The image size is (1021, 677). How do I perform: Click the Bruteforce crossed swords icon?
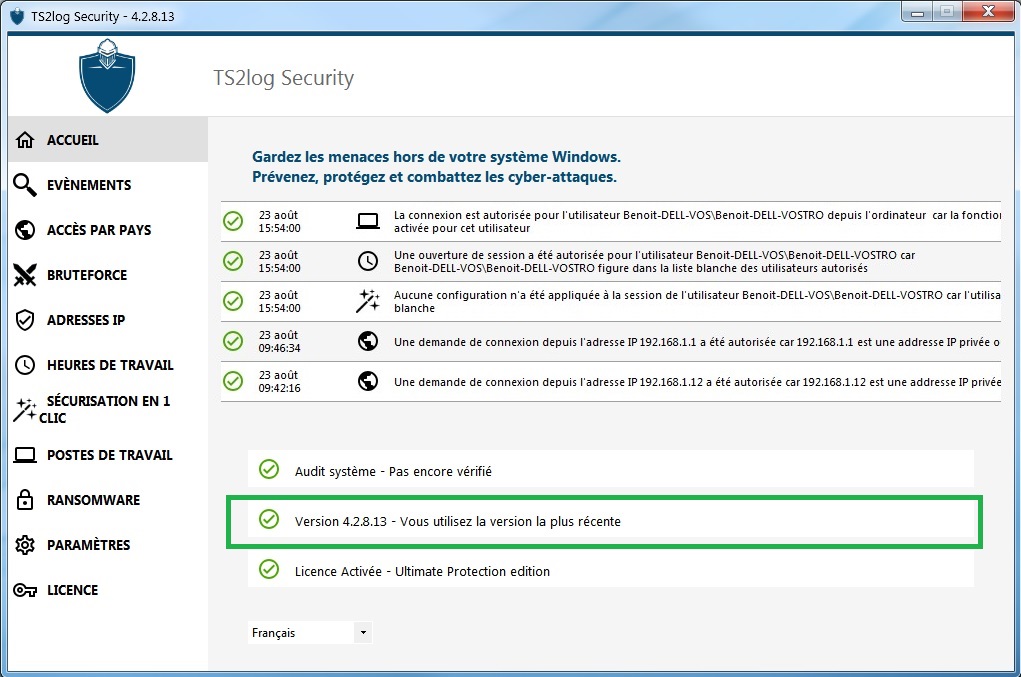25,275
